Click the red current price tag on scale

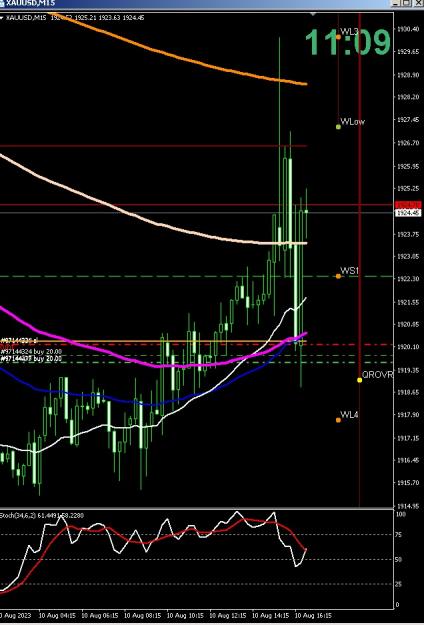pos(408,205)
